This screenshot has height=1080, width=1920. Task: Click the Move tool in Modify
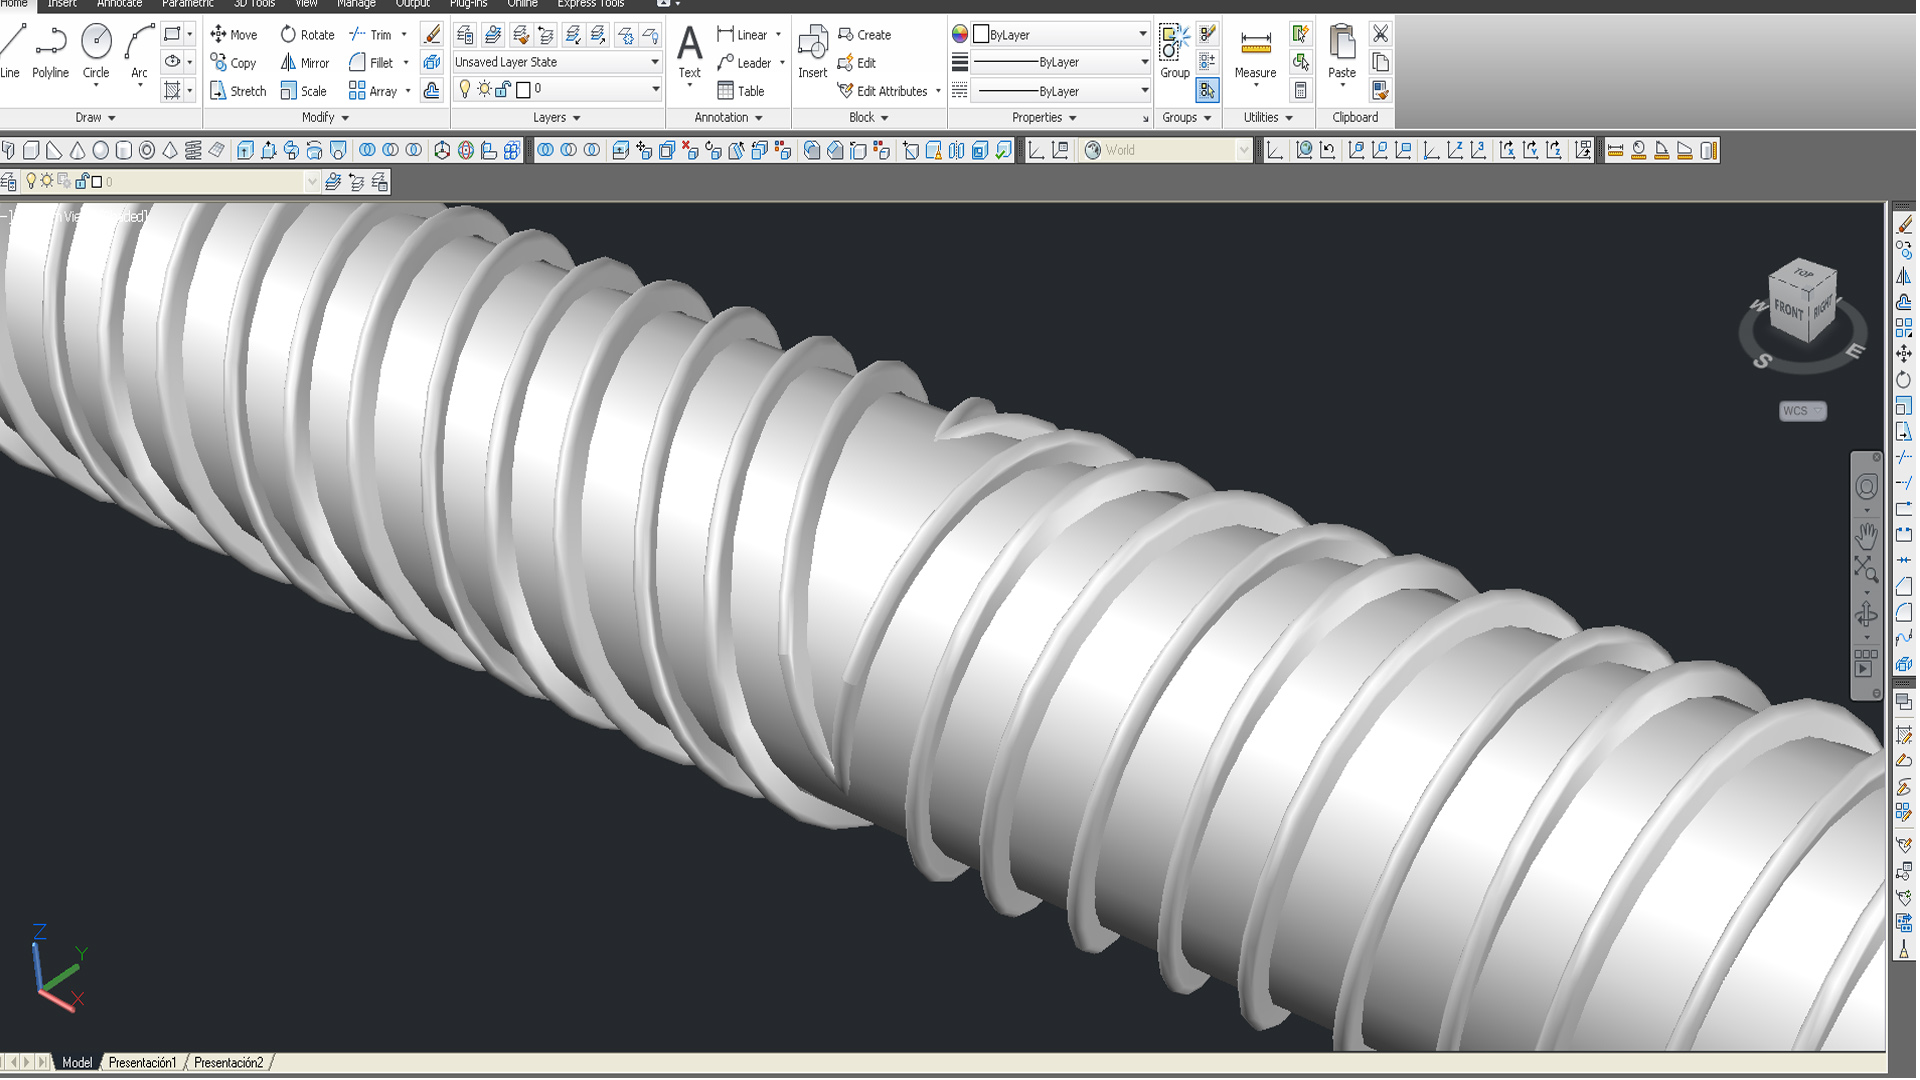click(234, 34)
